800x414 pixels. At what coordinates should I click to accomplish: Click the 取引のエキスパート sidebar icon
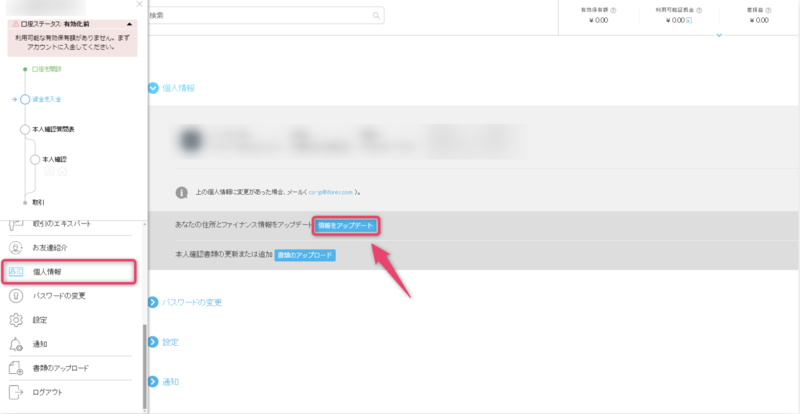(x=16, y=224)
